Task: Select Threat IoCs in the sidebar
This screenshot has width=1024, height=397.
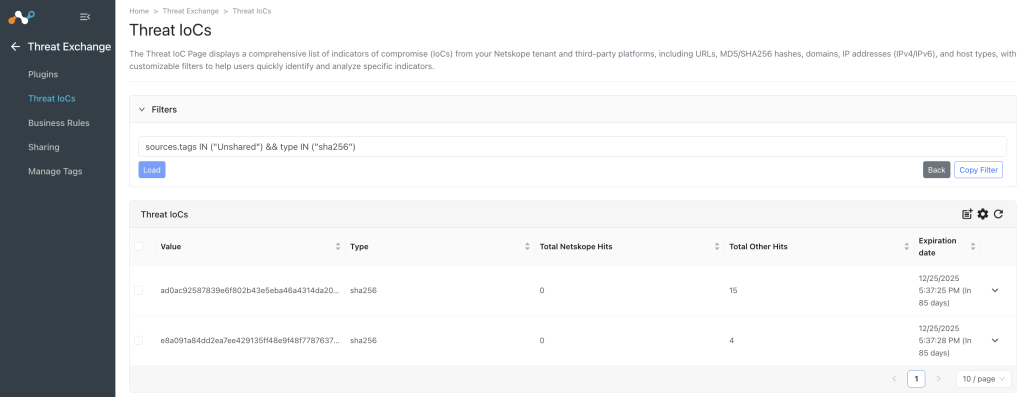Action: (x=52, y=99)
